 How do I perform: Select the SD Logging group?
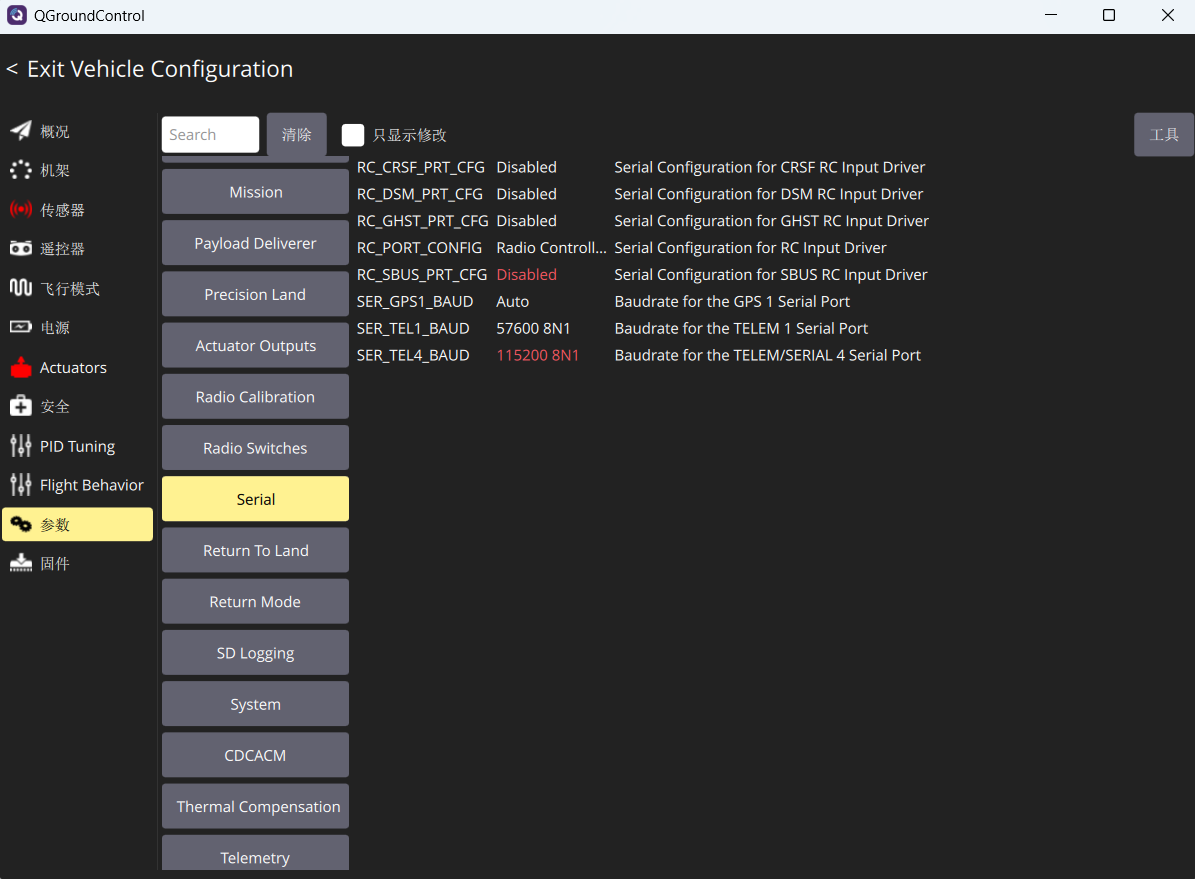point(255,653)
